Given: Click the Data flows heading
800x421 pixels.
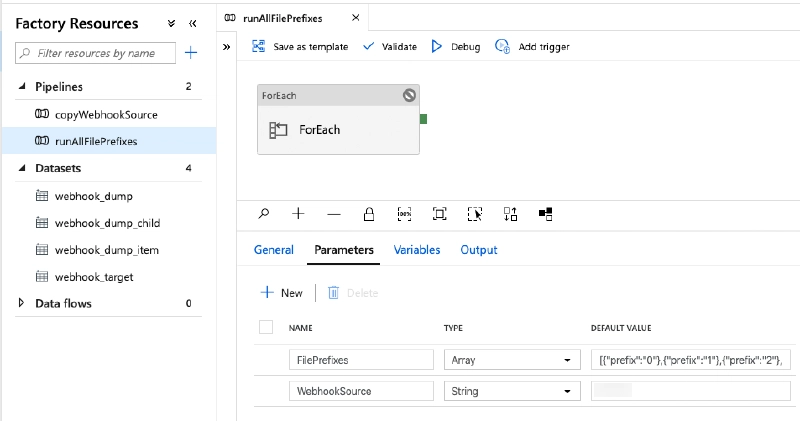Looking at the screenshot, I should 63,303.
